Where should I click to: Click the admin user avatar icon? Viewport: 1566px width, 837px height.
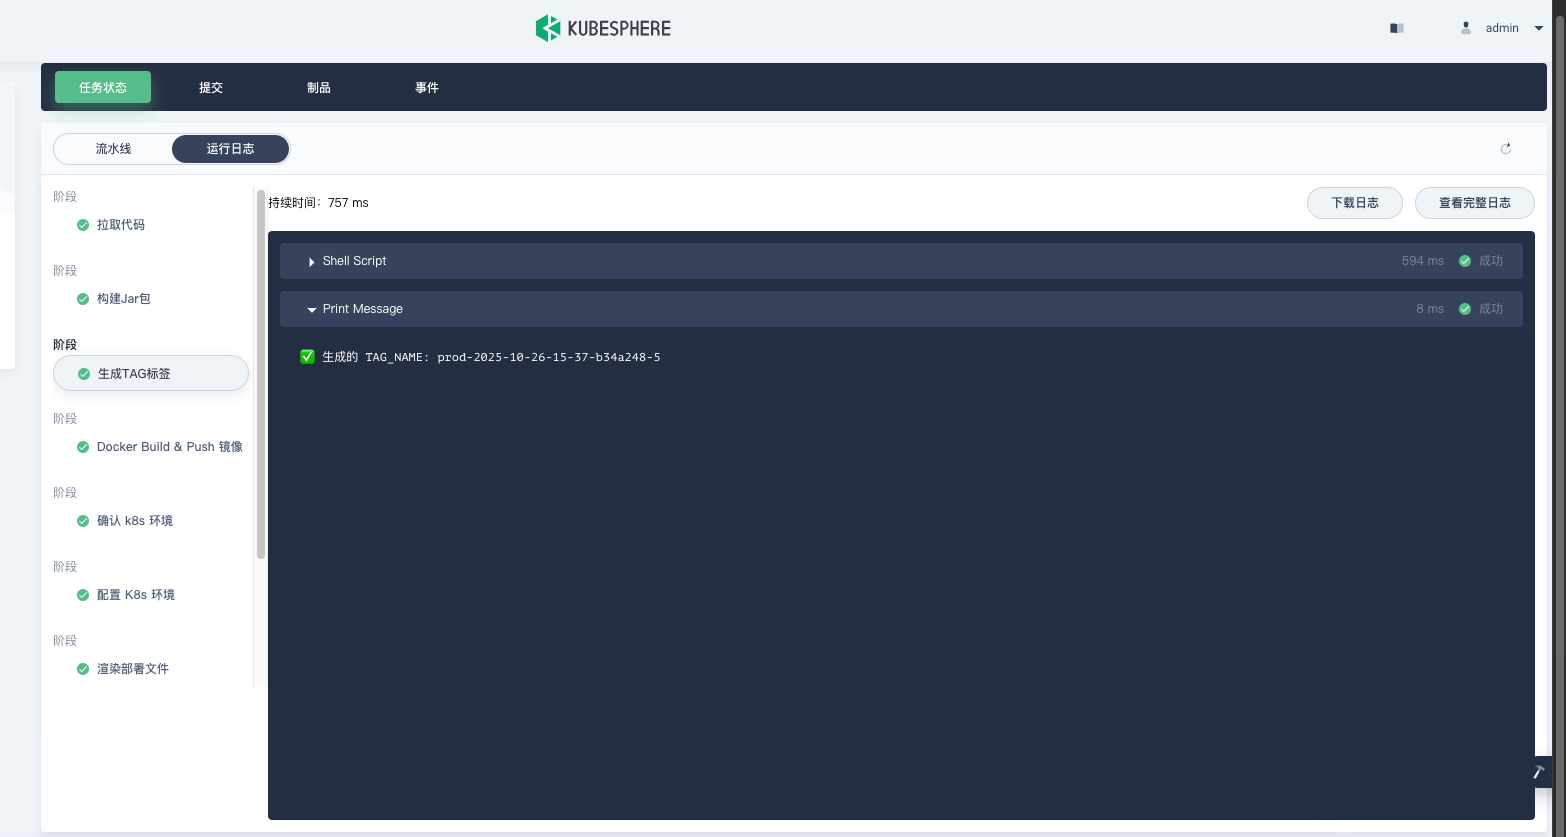pyautogui.click(x=1466, y=28)
